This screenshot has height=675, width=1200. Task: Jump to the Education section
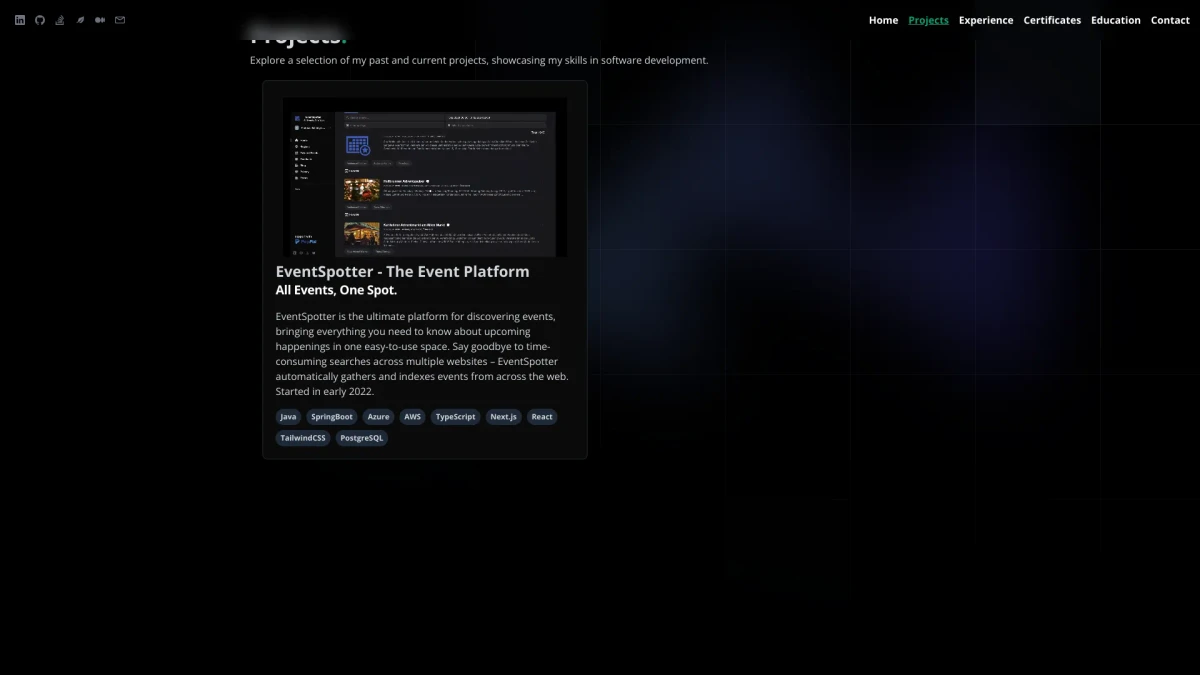tap(1115, 20)
